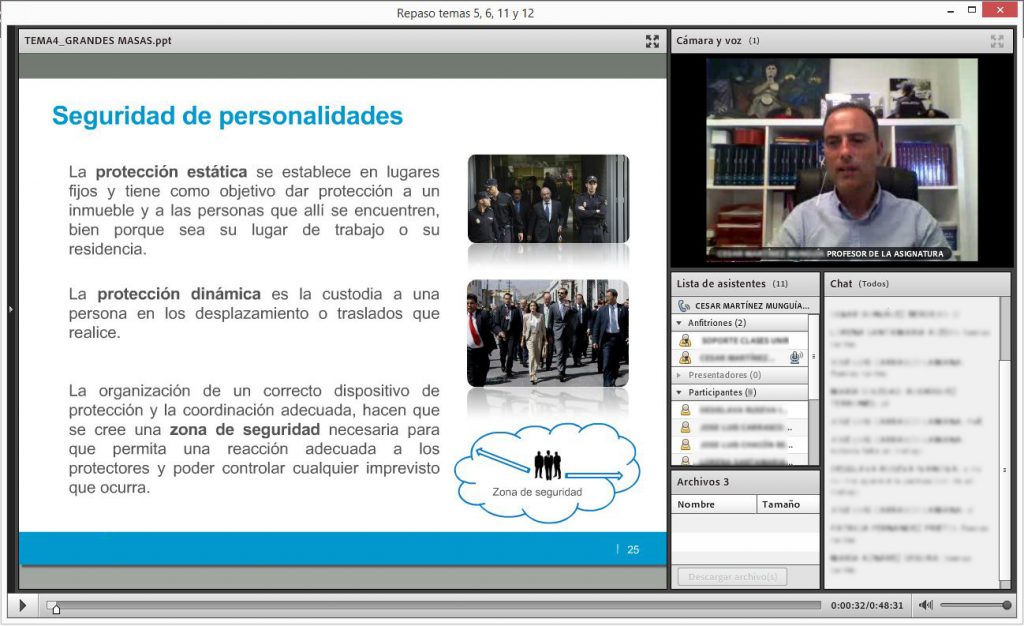Image resolution: width=1024 pixels, height=626 pixels.
Task: Click the Descargar archivo(s) button
Action: (732, 577)
